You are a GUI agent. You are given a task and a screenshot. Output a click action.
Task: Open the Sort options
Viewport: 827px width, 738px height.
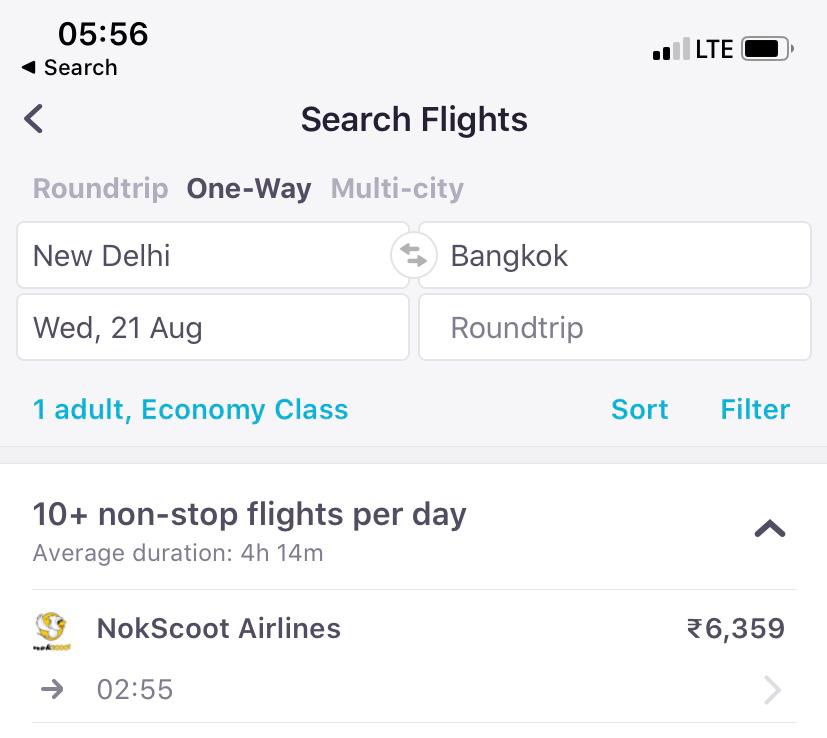click(x=639, y=409)
